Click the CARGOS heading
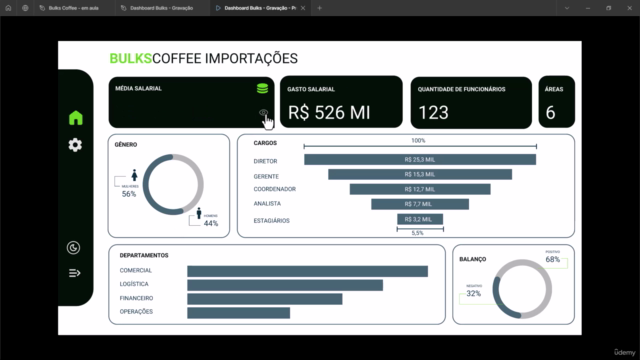Screen dimensions: 640x360 click(x=265, y=143)
